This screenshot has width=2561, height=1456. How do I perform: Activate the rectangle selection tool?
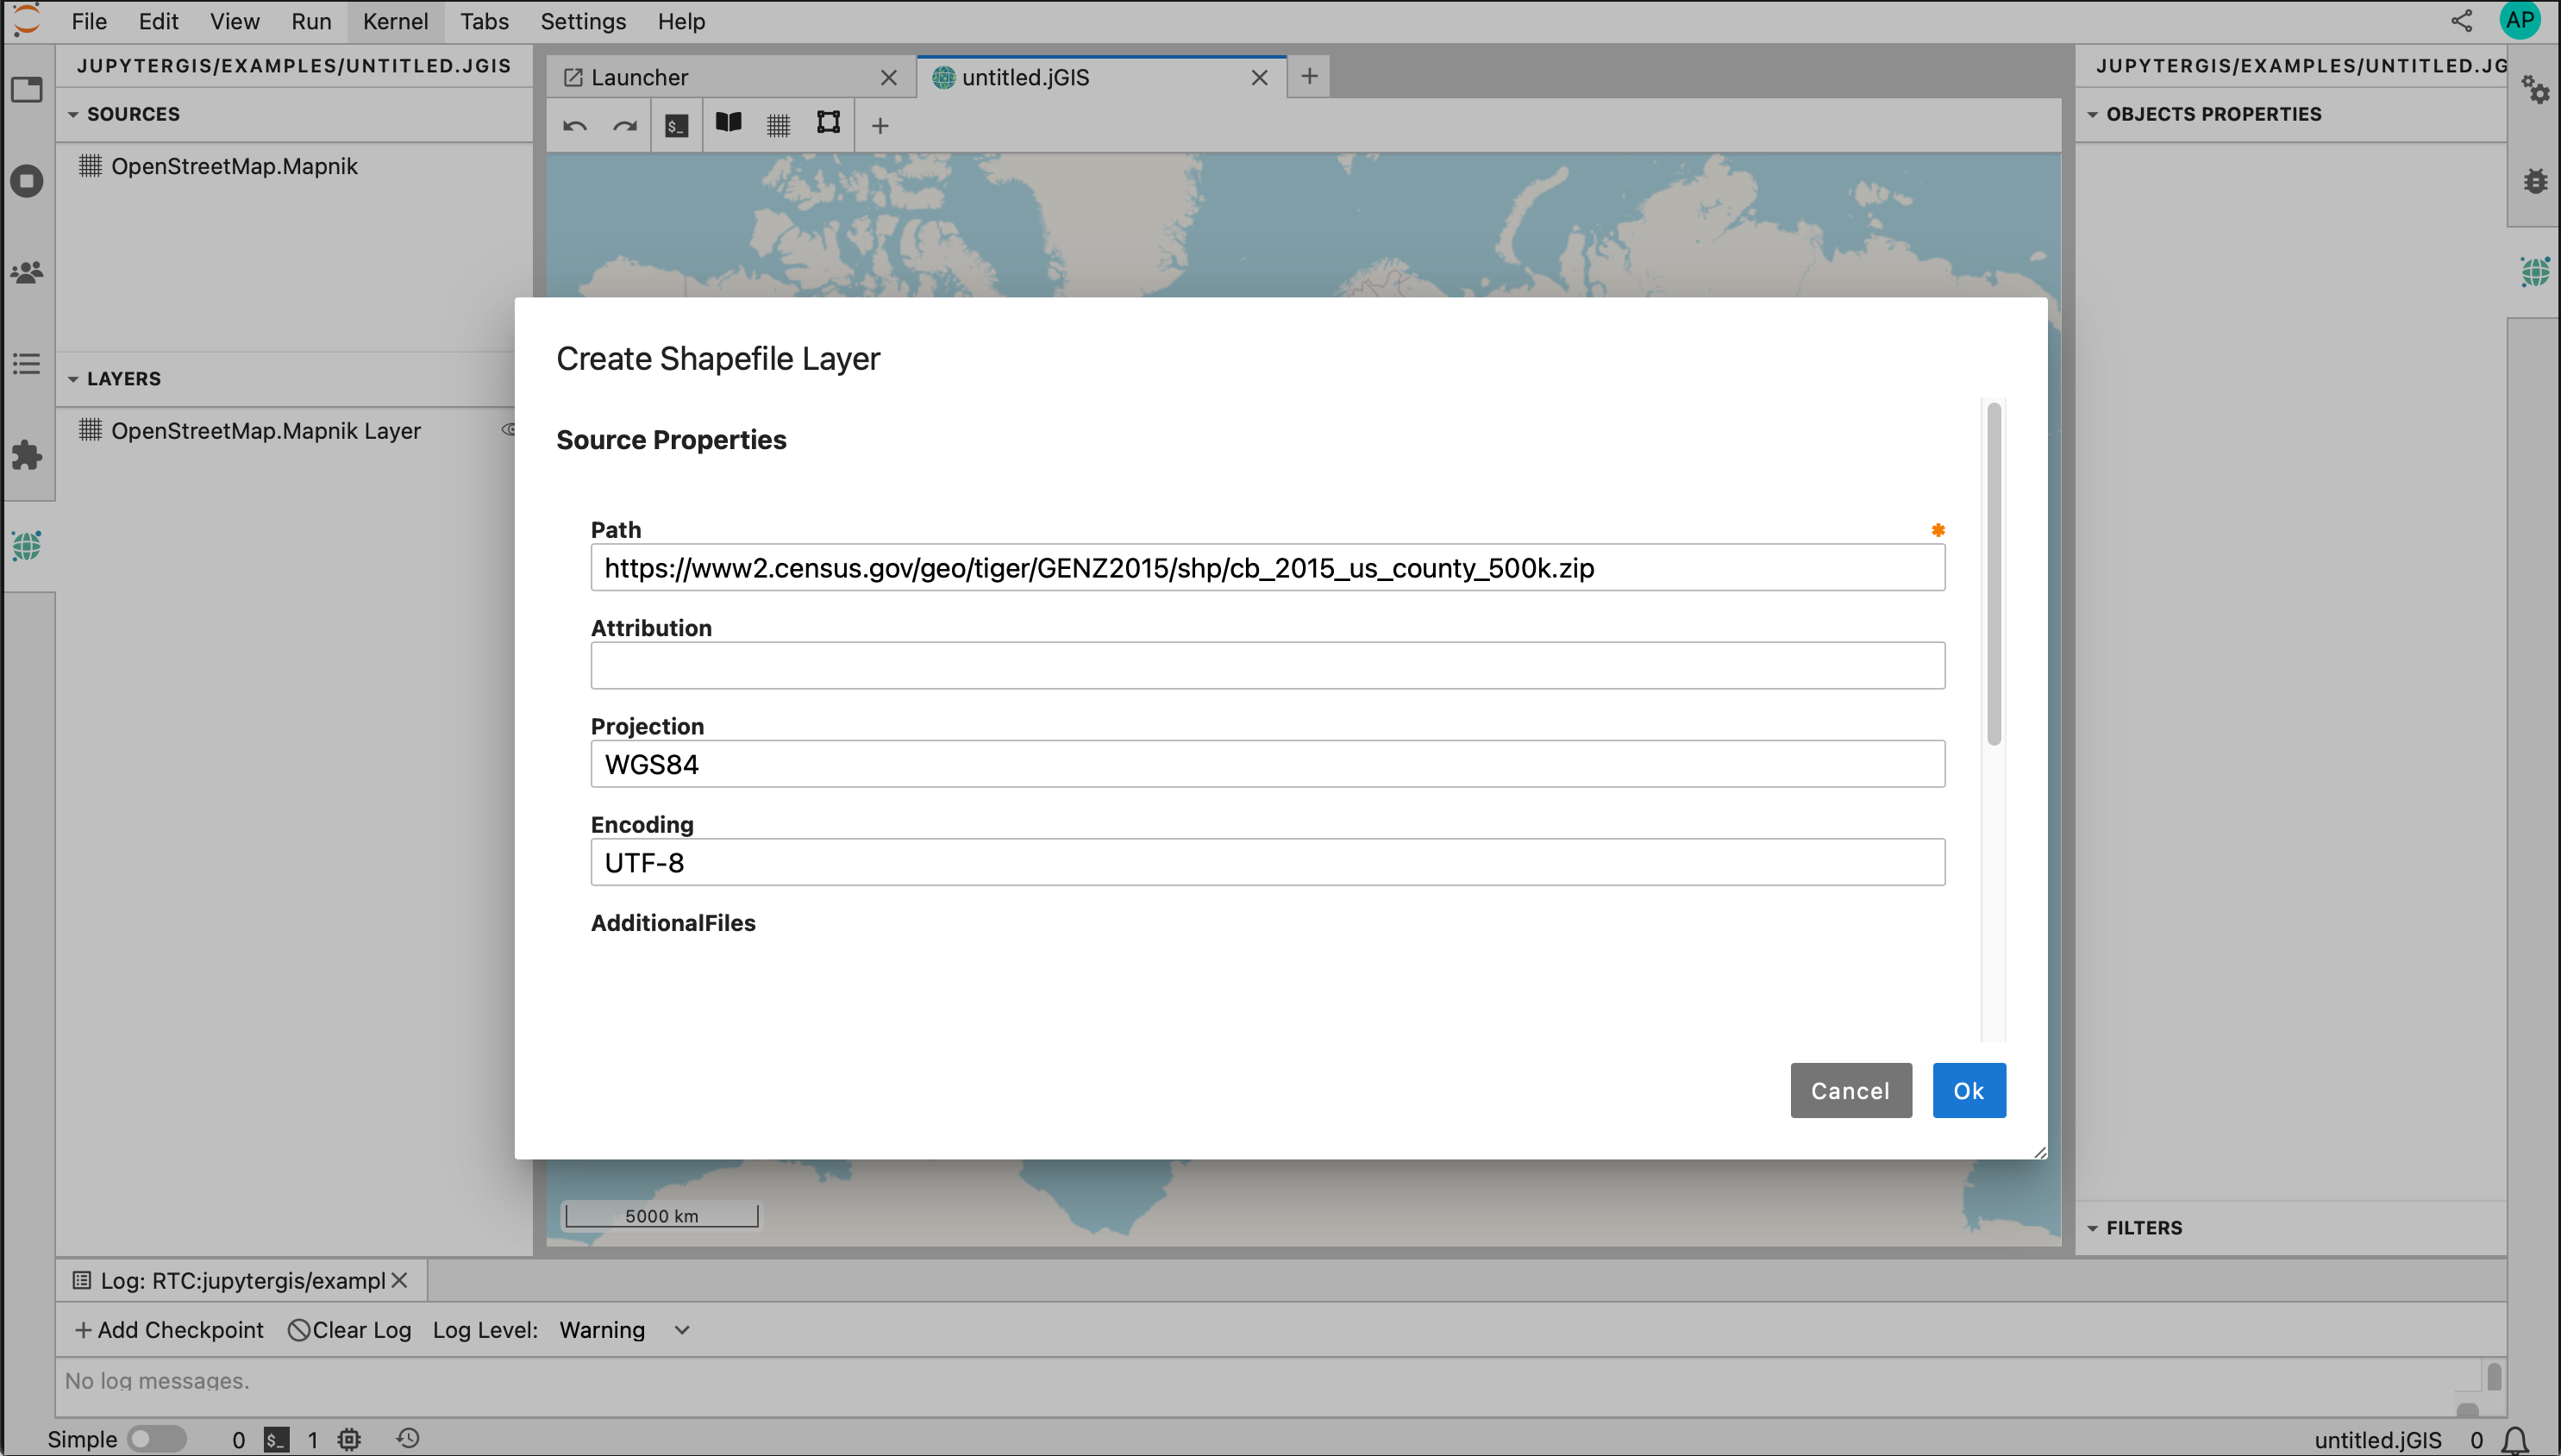point(828,124)
